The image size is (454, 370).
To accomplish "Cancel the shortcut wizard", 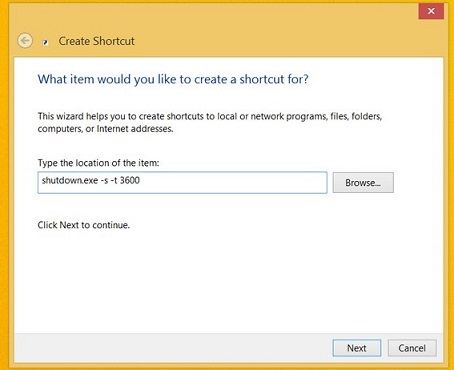I will tap(412, 348).
